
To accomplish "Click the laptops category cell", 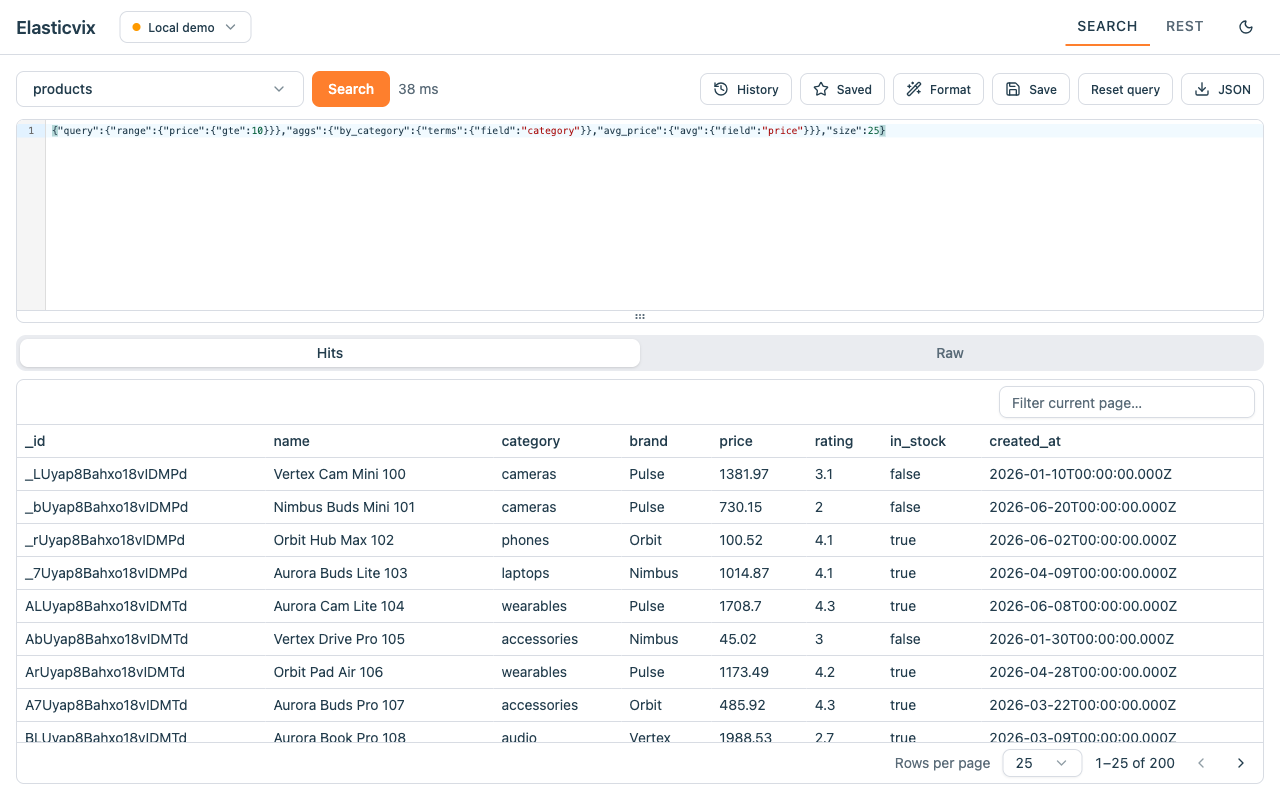I will (525, 573).
